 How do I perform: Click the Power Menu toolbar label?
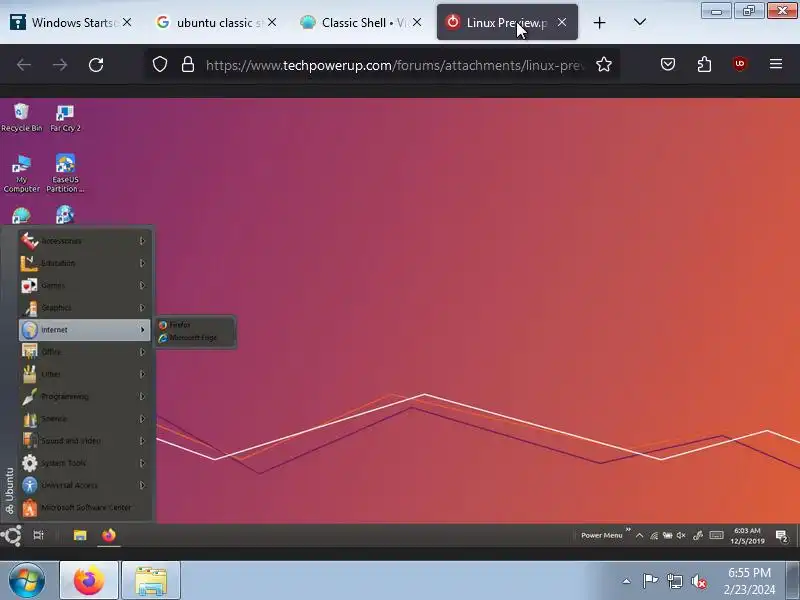602,535
